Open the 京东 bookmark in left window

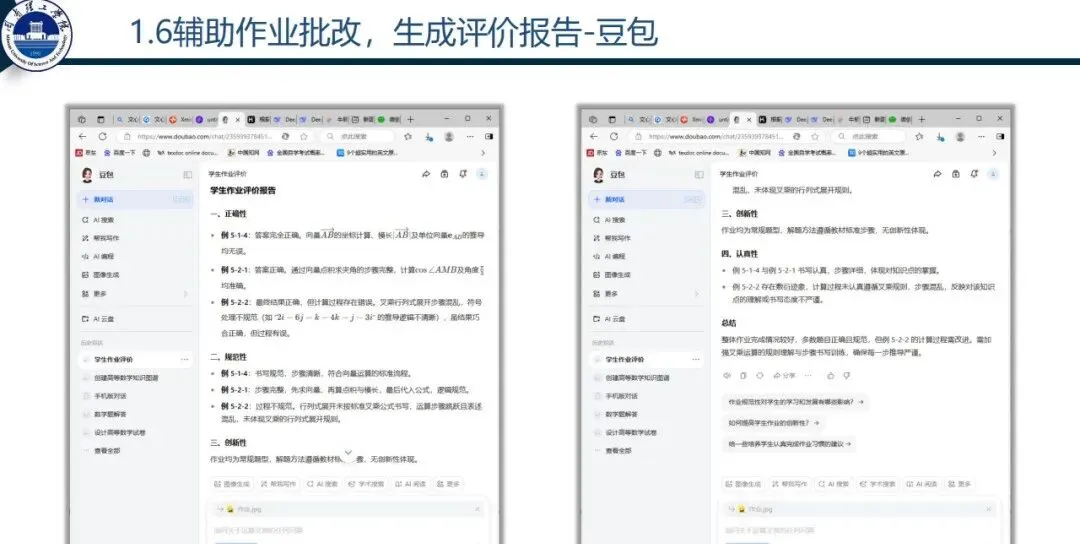coord(86,153)
